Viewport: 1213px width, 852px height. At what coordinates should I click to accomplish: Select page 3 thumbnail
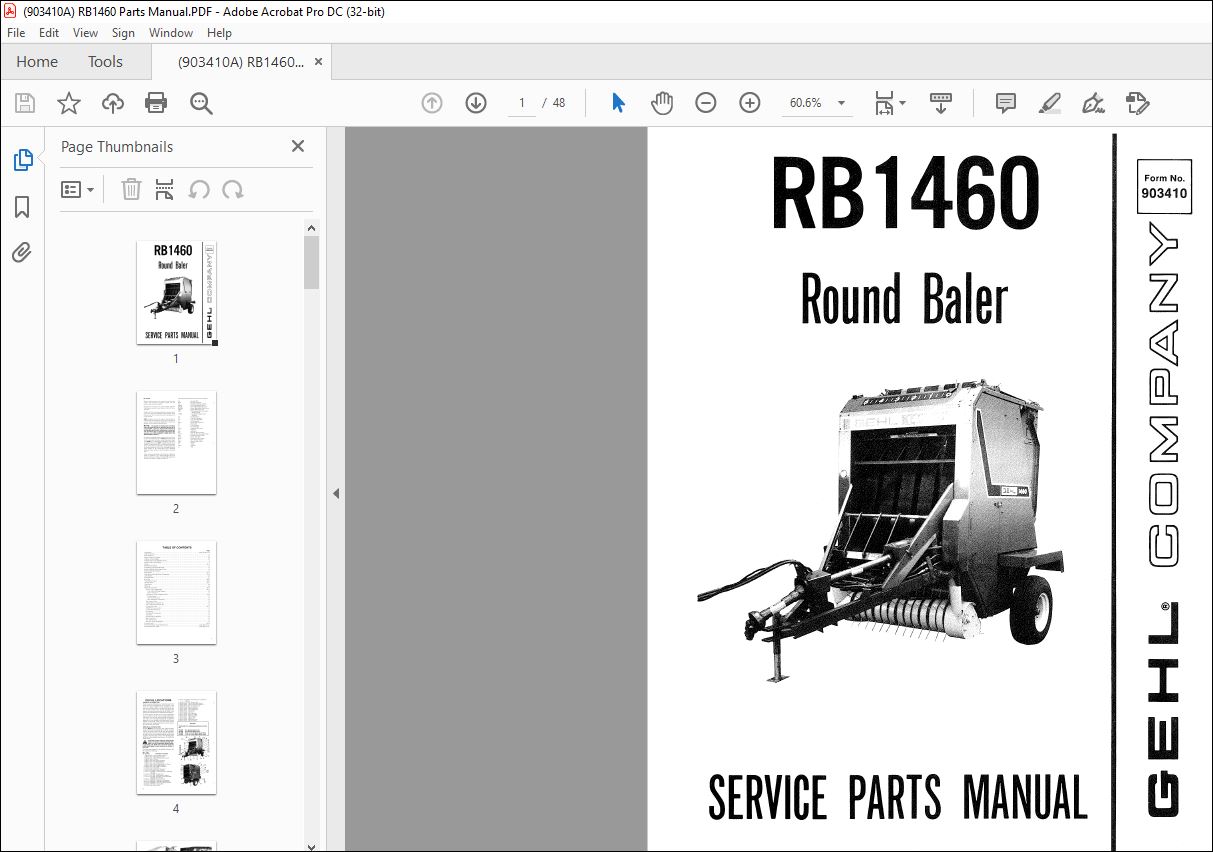pos(176,593)
